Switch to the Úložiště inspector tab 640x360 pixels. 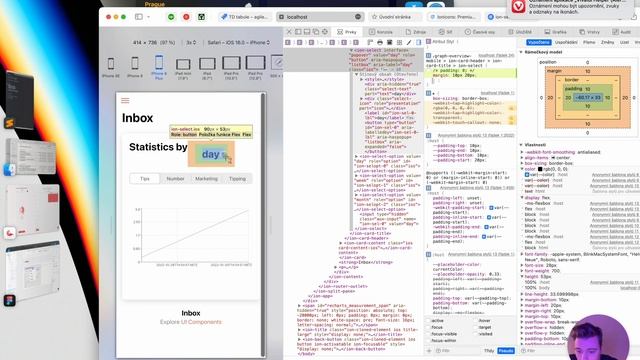click(x=520, y=32)
